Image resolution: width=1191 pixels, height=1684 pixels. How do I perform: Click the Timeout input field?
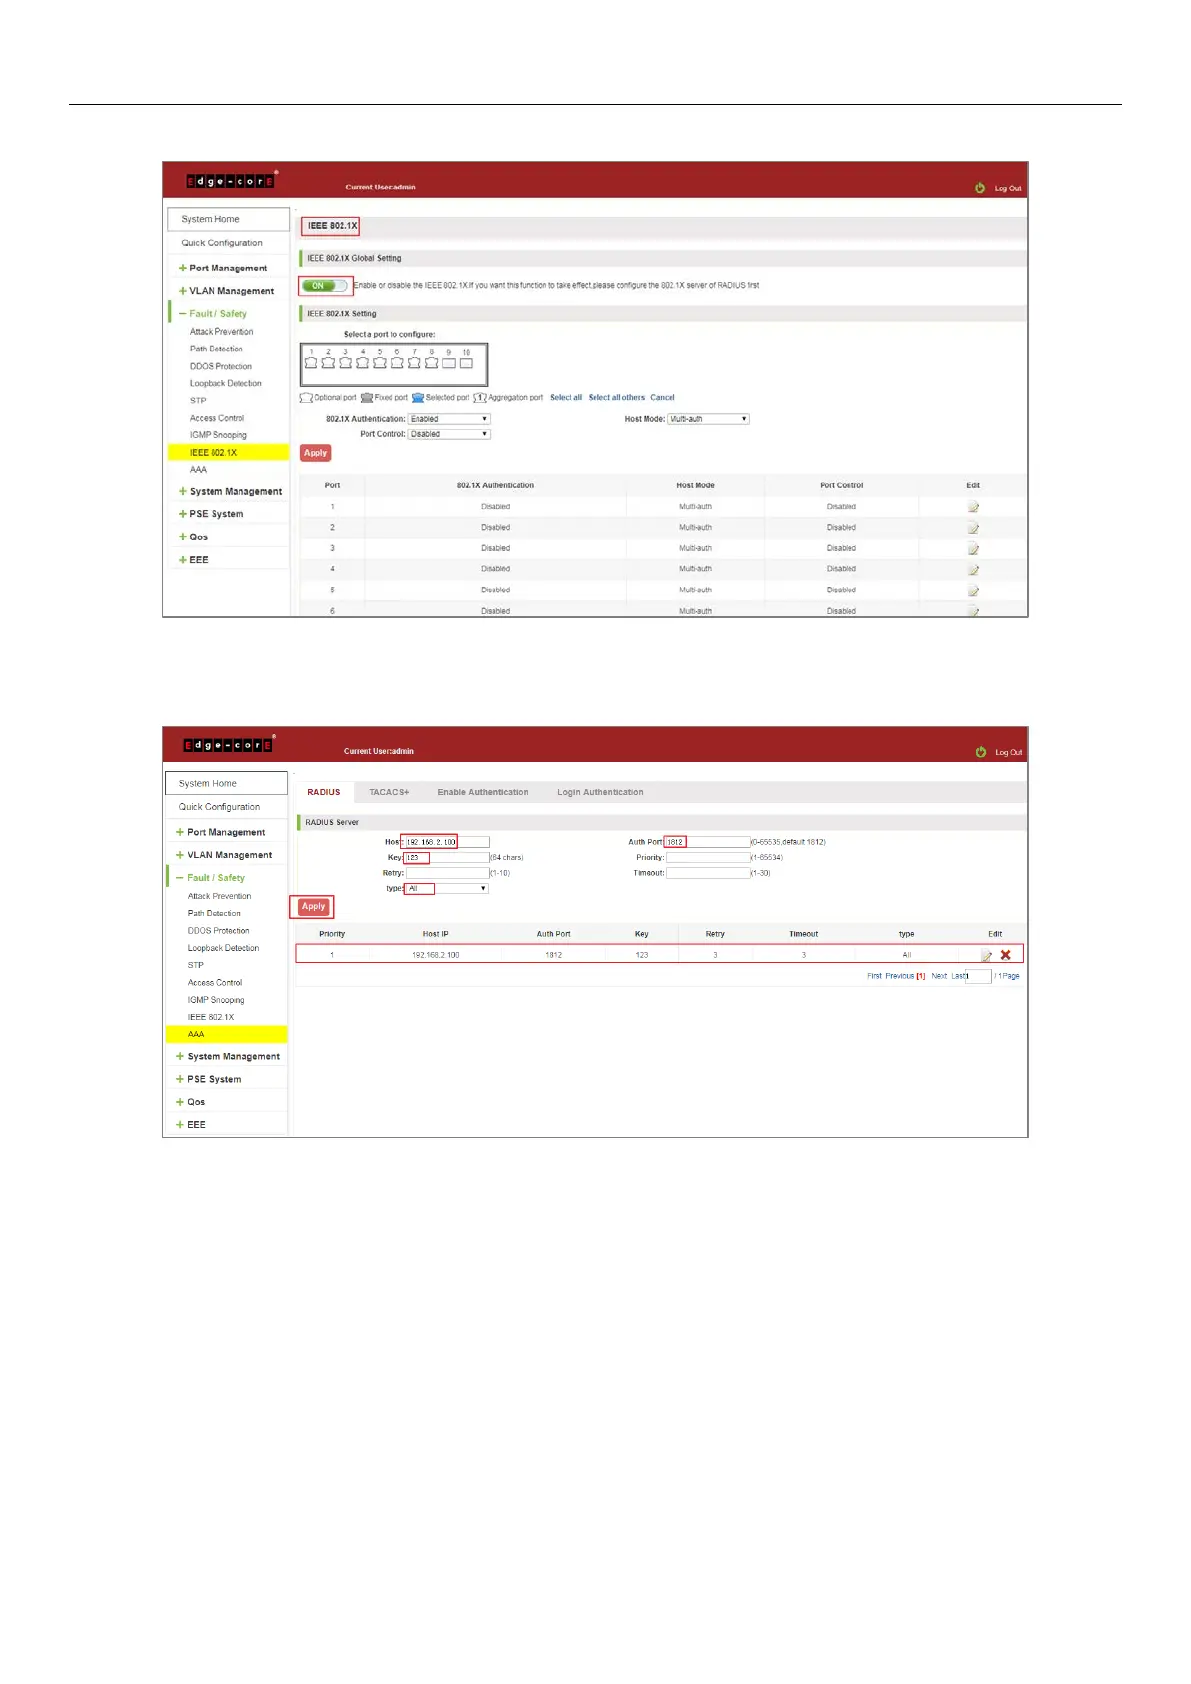pyautogui.click(x=708, y=873)
